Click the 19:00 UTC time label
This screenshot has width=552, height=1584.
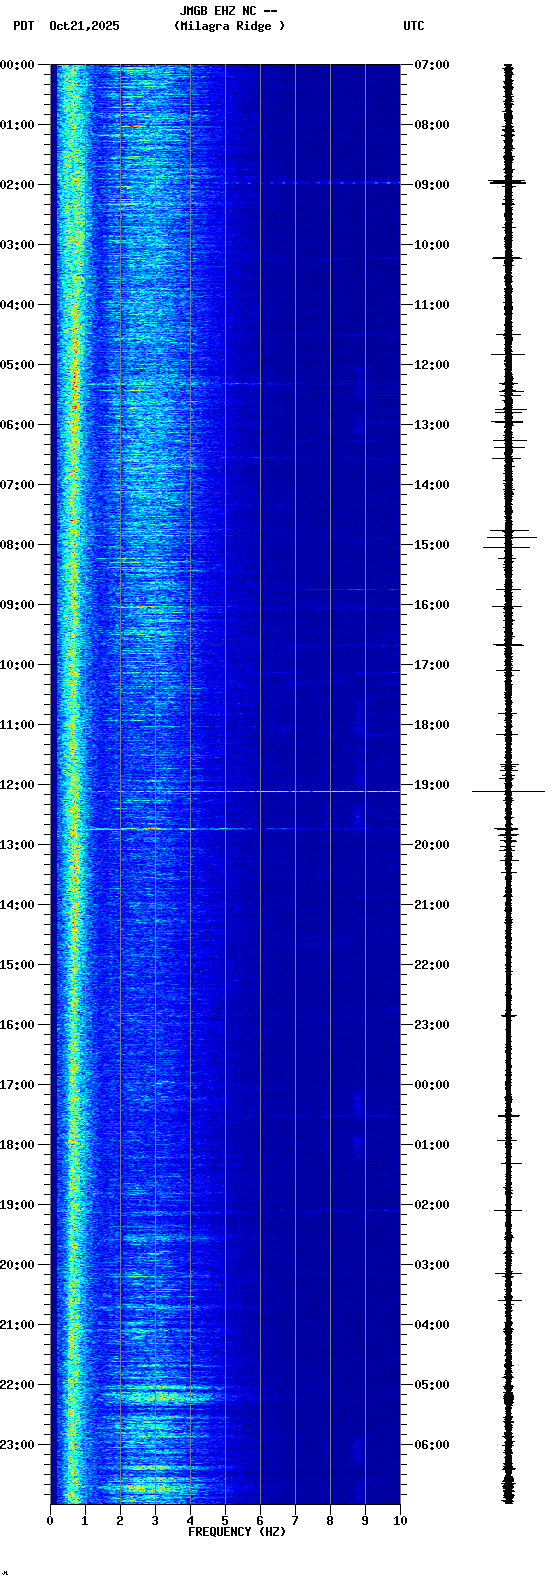point(432,785)
